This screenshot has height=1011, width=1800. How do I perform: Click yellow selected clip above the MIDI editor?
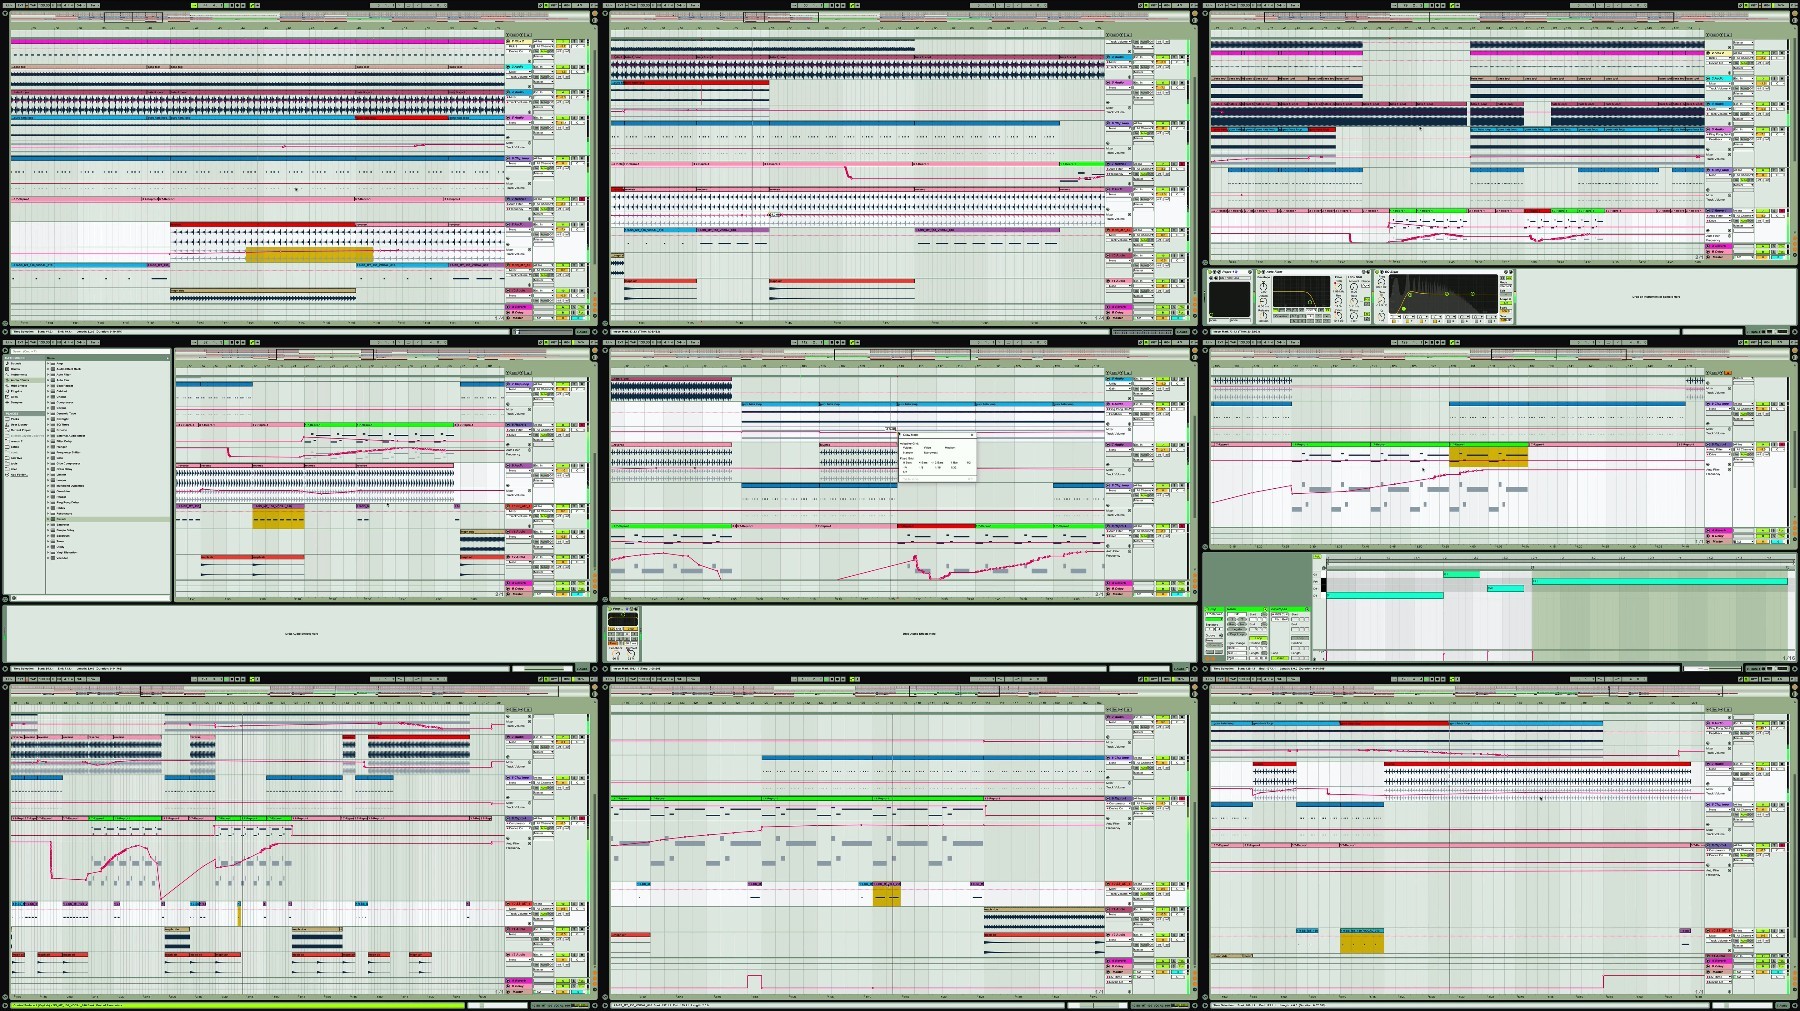coord(1489,457)
